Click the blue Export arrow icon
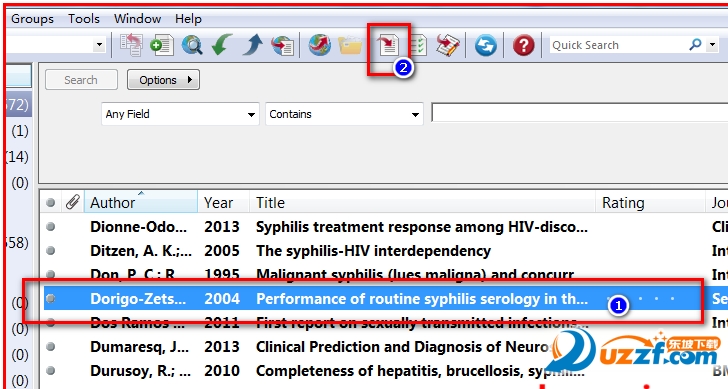This screenshot has height=389, width=728. (252, 45)
